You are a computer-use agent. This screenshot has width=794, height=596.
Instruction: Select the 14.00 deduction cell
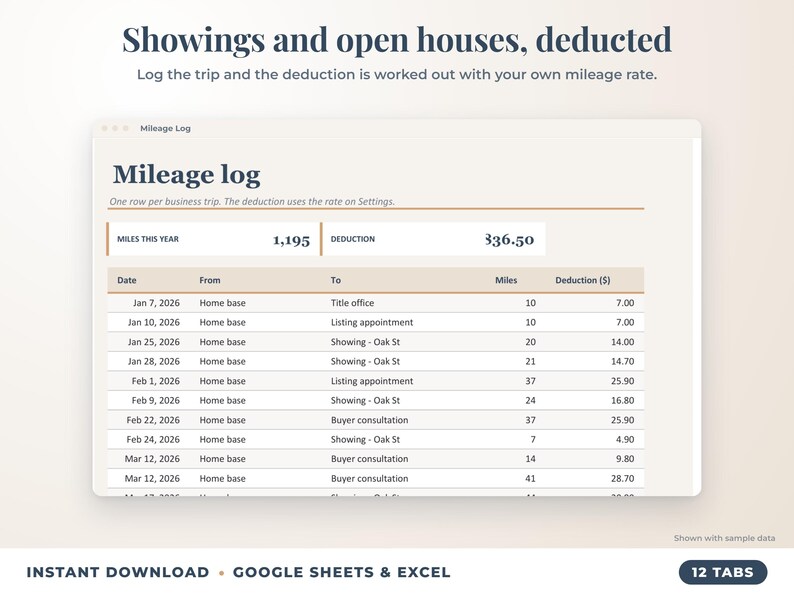pos(622,342)
